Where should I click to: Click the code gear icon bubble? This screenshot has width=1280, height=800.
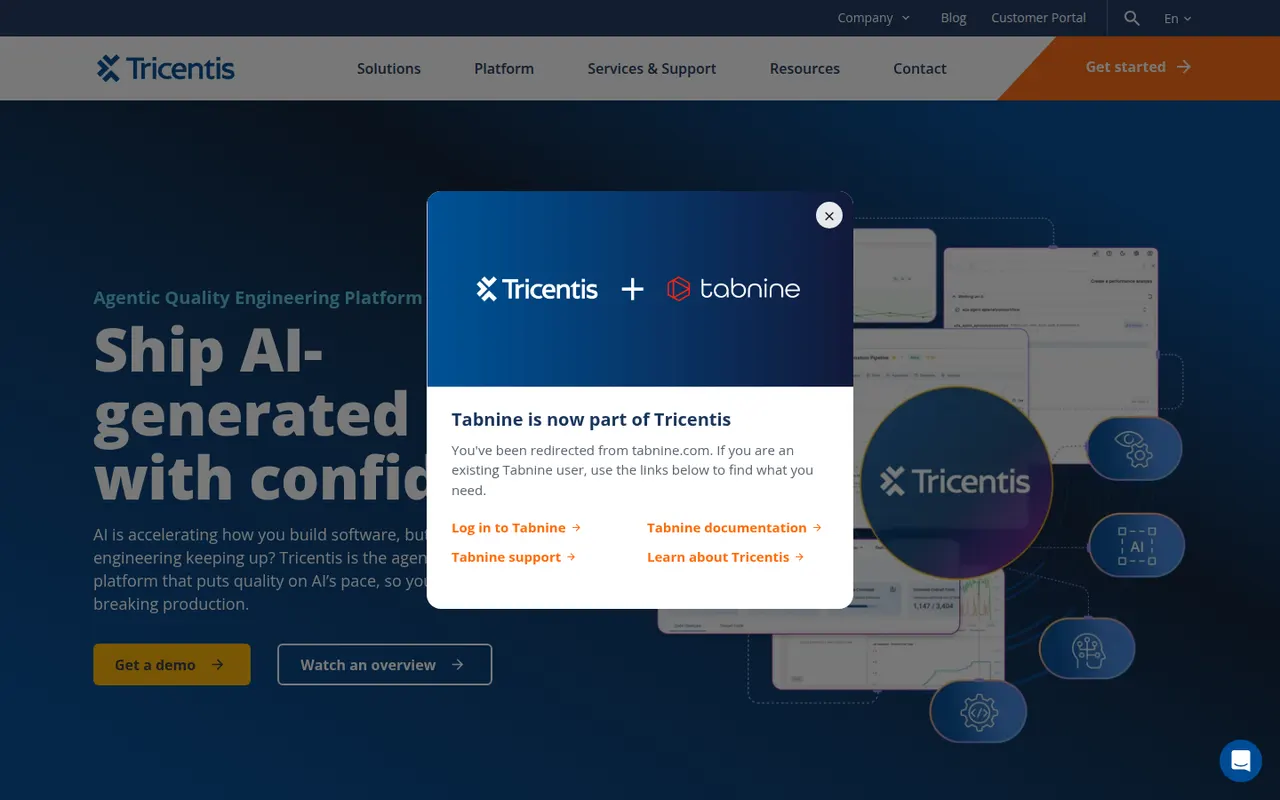pos(978,711)
